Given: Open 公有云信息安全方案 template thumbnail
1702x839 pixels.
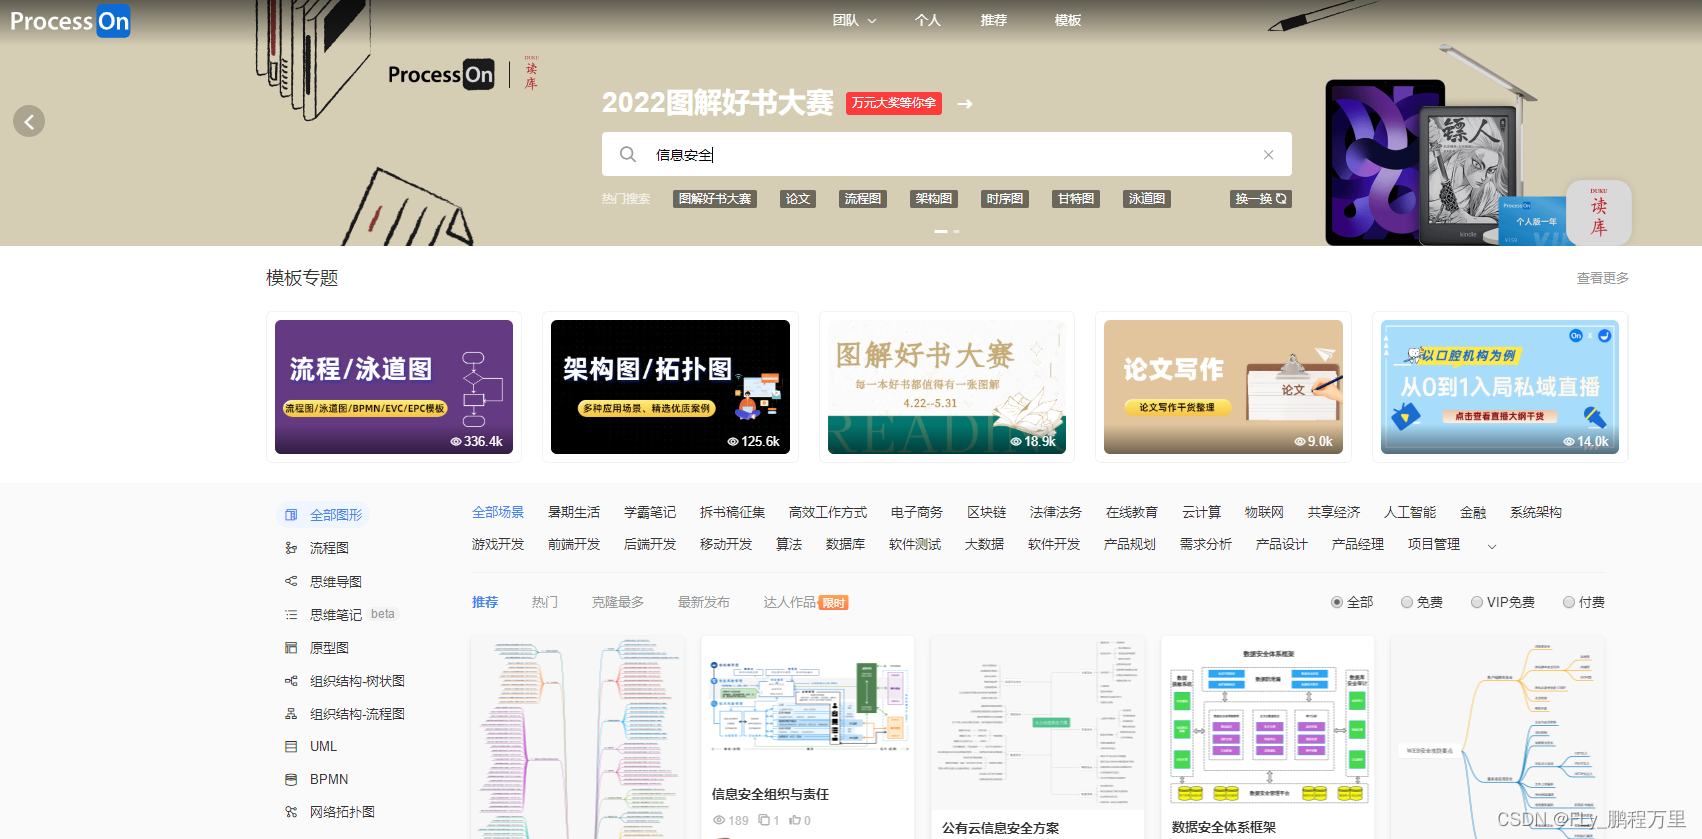Looking at the screenshot, I should pos(1038,722).
